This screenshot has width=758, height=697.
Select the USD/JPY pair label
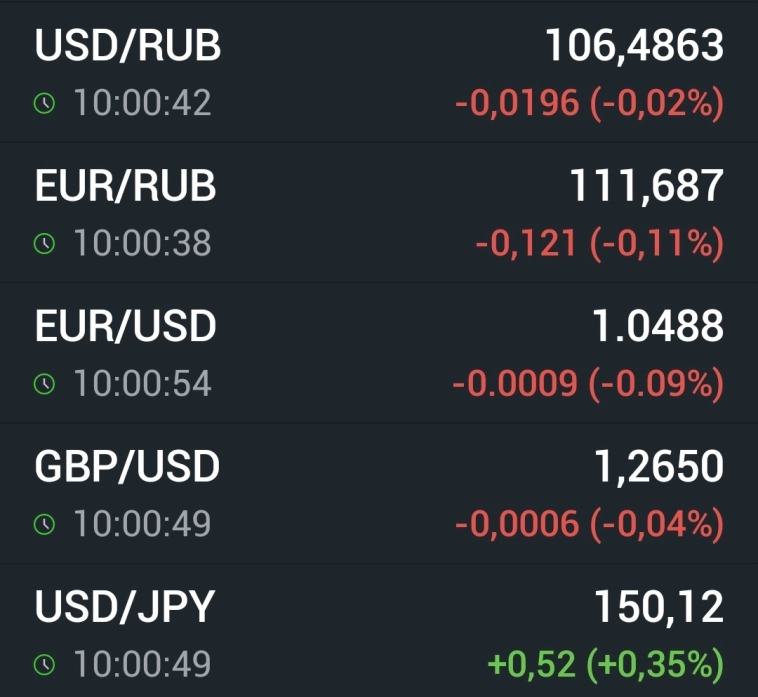(125, 607)
